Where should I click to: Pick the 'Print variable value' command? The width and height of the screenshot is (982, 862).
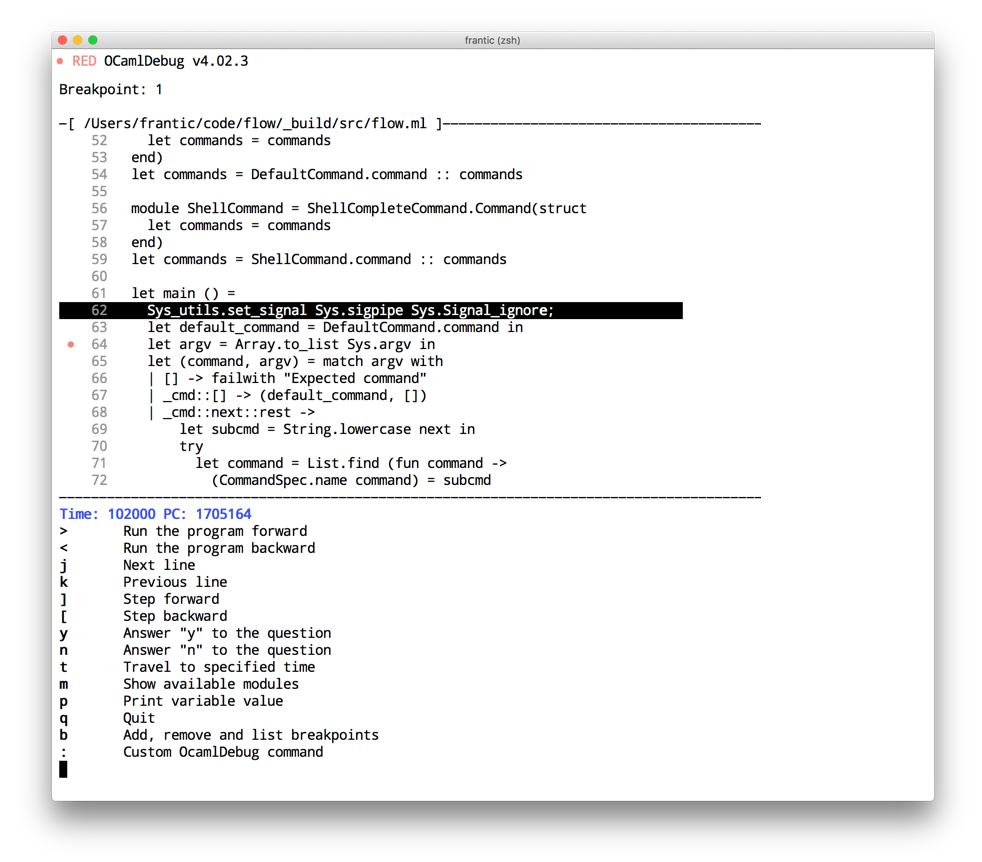(x=202, y=701)
